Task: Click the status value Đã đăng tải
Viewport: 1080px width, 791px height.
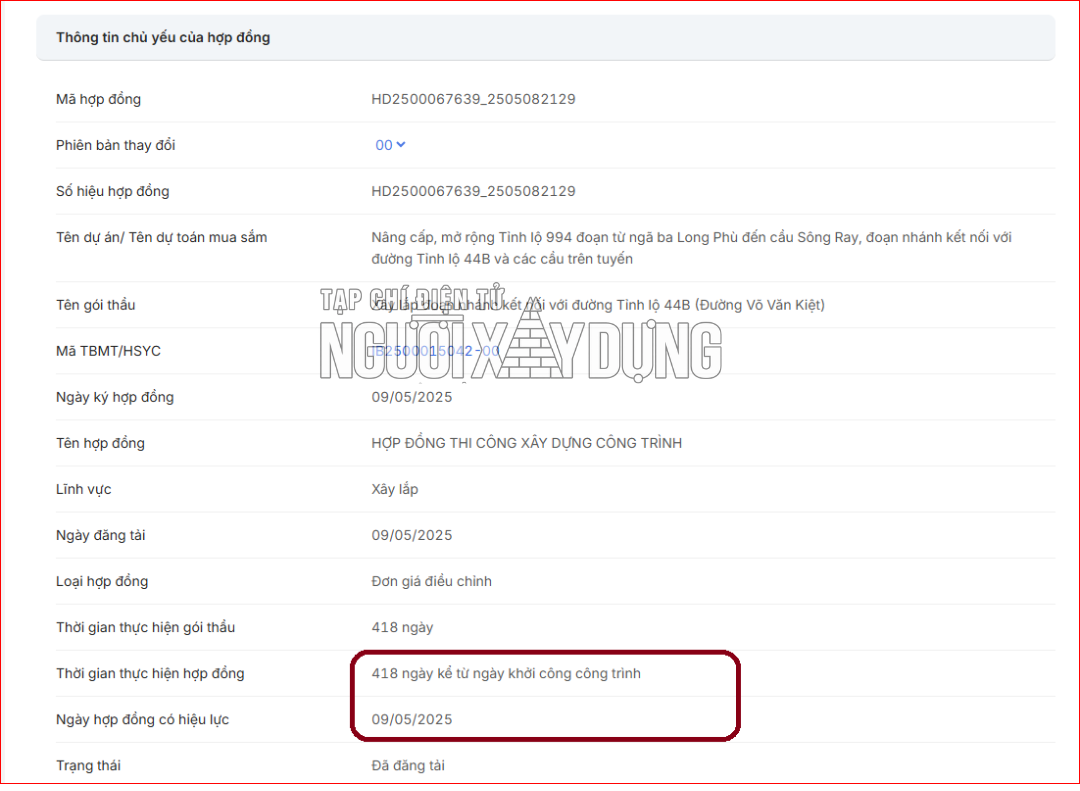Action: [x=408, y=766]
